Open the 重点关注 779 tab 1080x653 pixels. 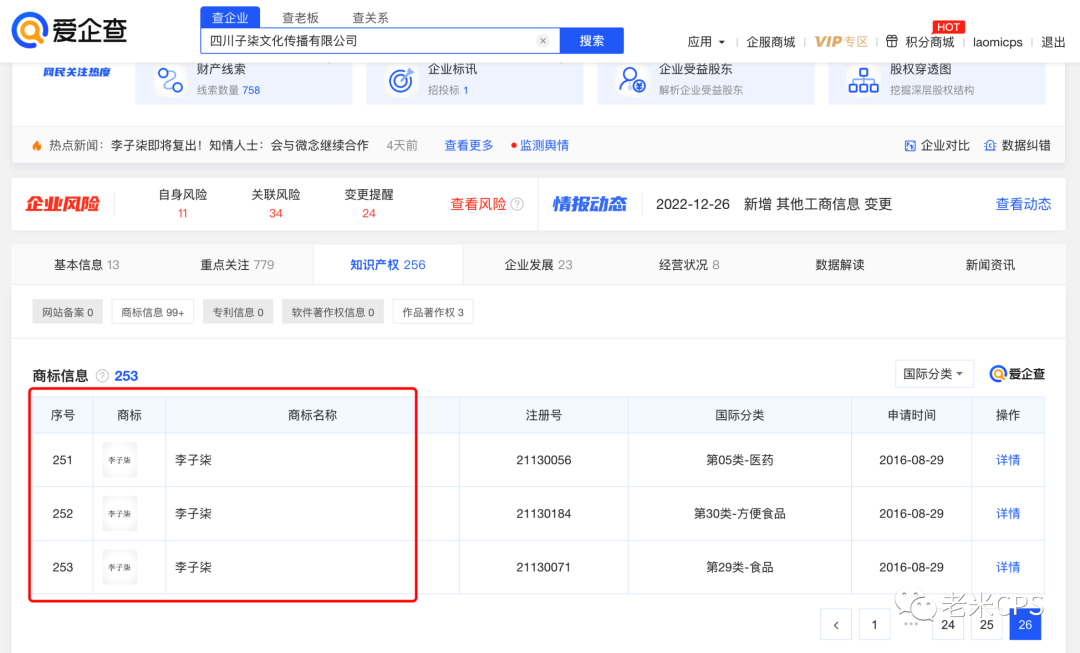click(x=237, y=265)
